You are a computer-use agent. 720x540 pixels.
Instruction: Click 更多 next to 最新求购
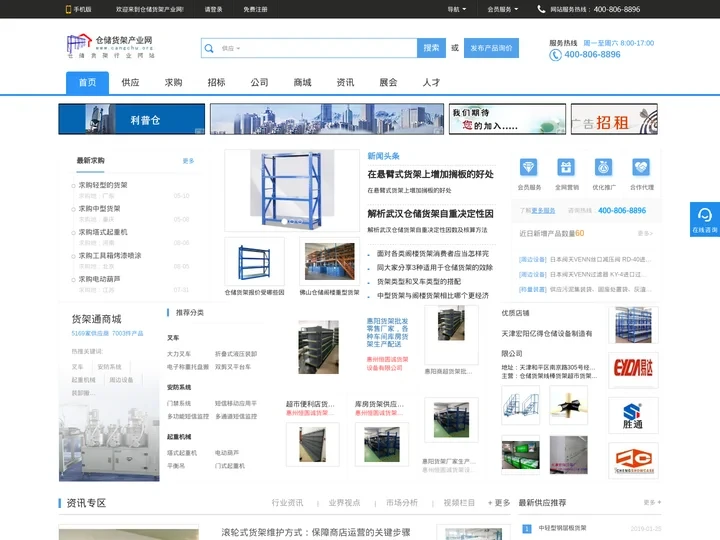(188, 161)
